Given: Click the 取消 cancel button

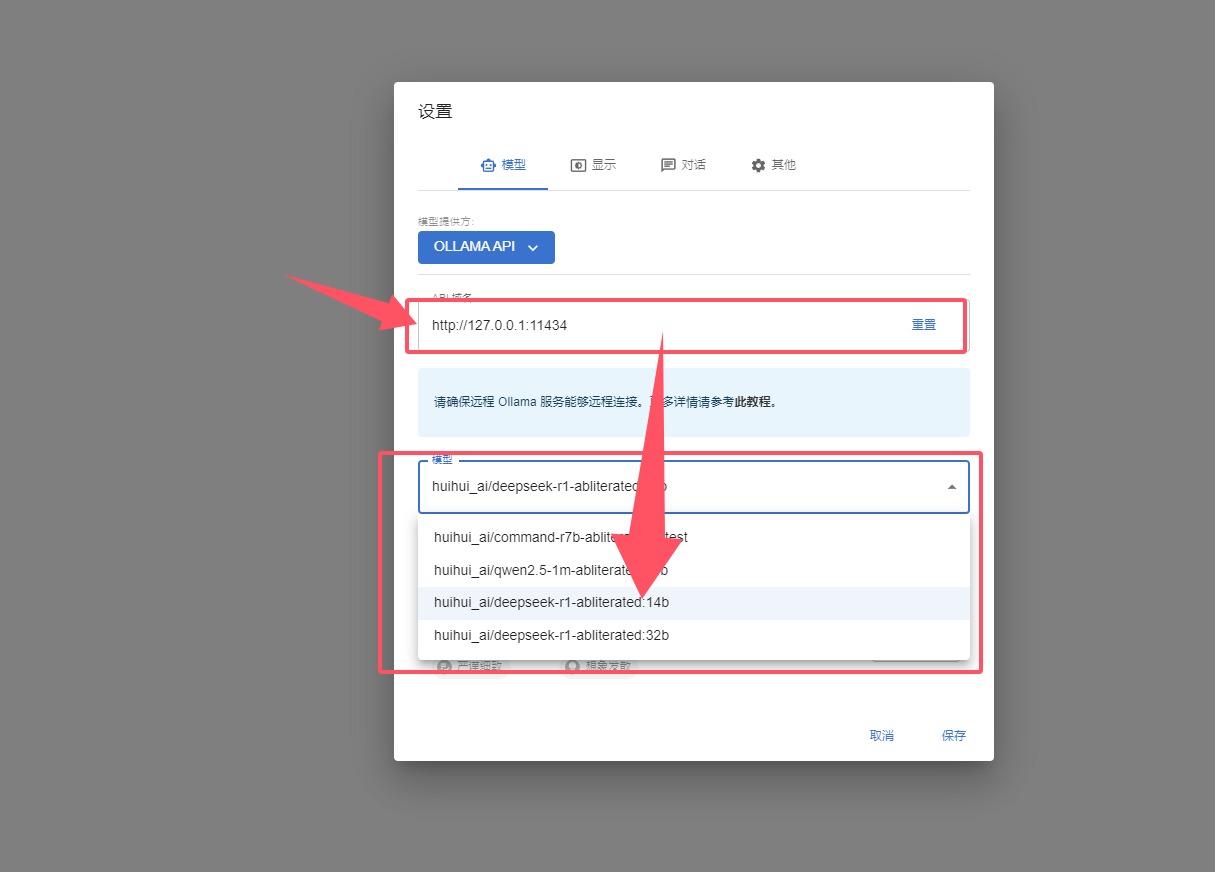Looking at the screenshot, I should (x=882, y=735).
